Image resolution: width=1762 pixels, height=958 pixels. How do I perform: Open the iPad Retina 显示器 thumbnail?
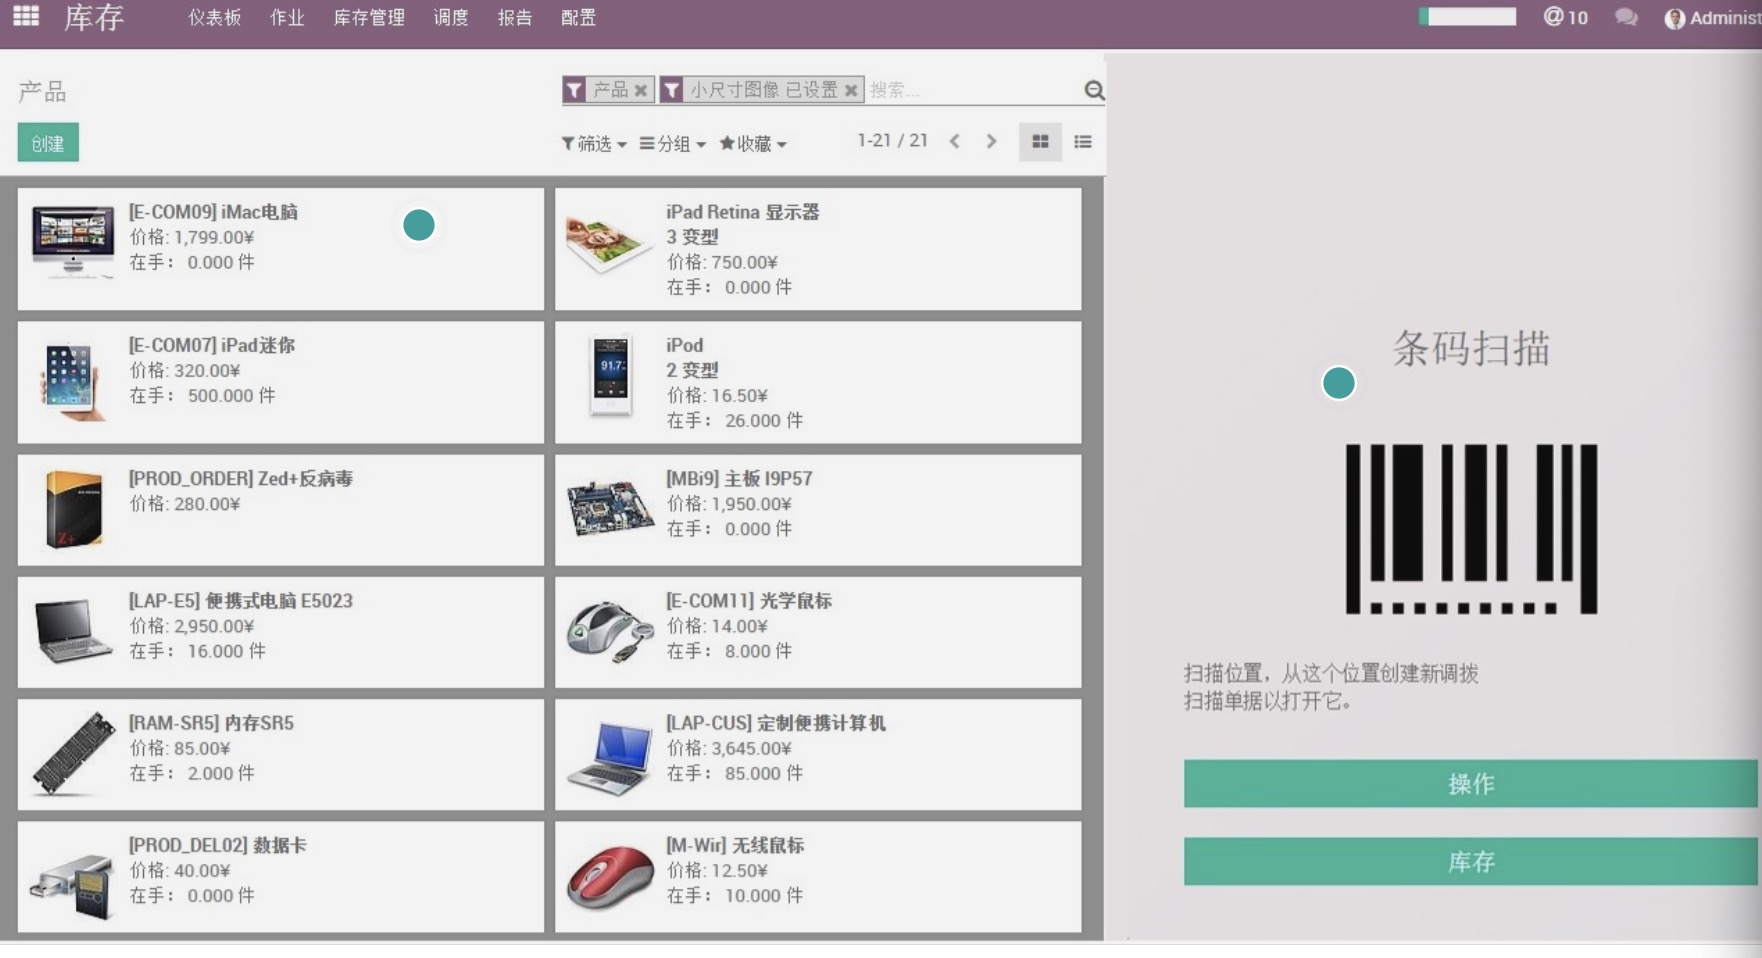[x=609, y=241]
